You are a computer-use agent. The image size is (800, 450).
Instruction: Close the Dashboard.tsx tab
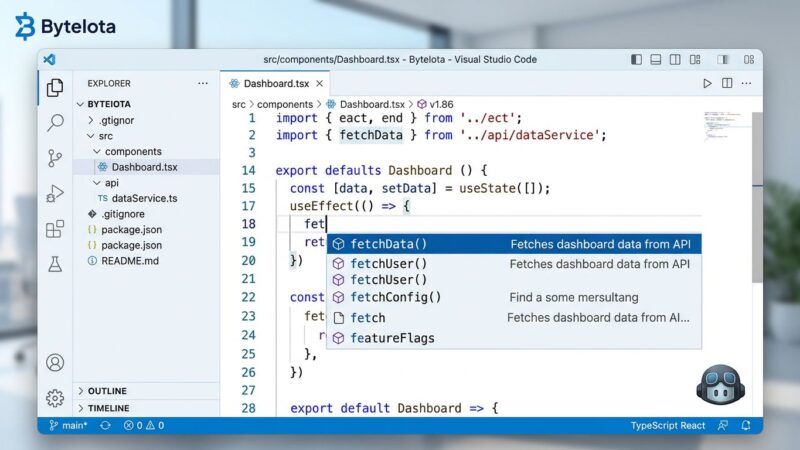pyautogui.click(x=319, y=83)
